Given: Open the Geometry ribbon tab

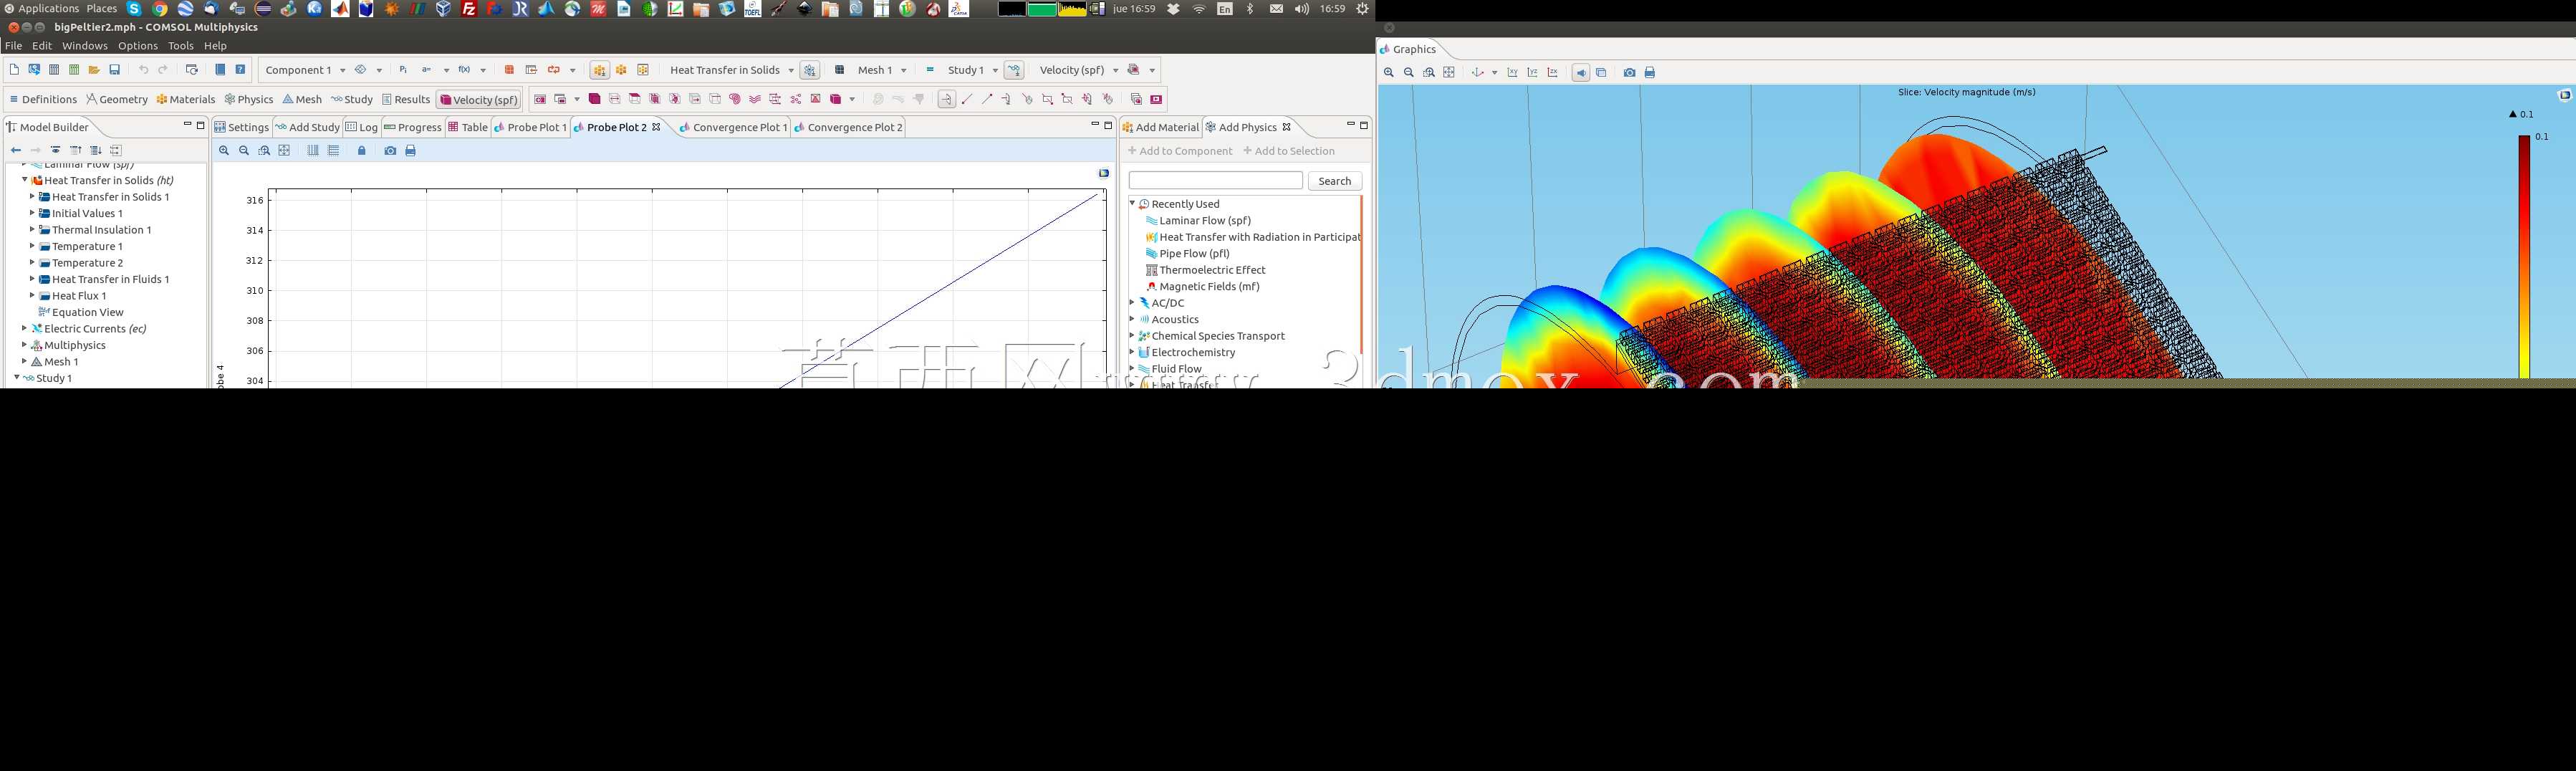Looking at the screenshot, I should click(x=117, y=100).
